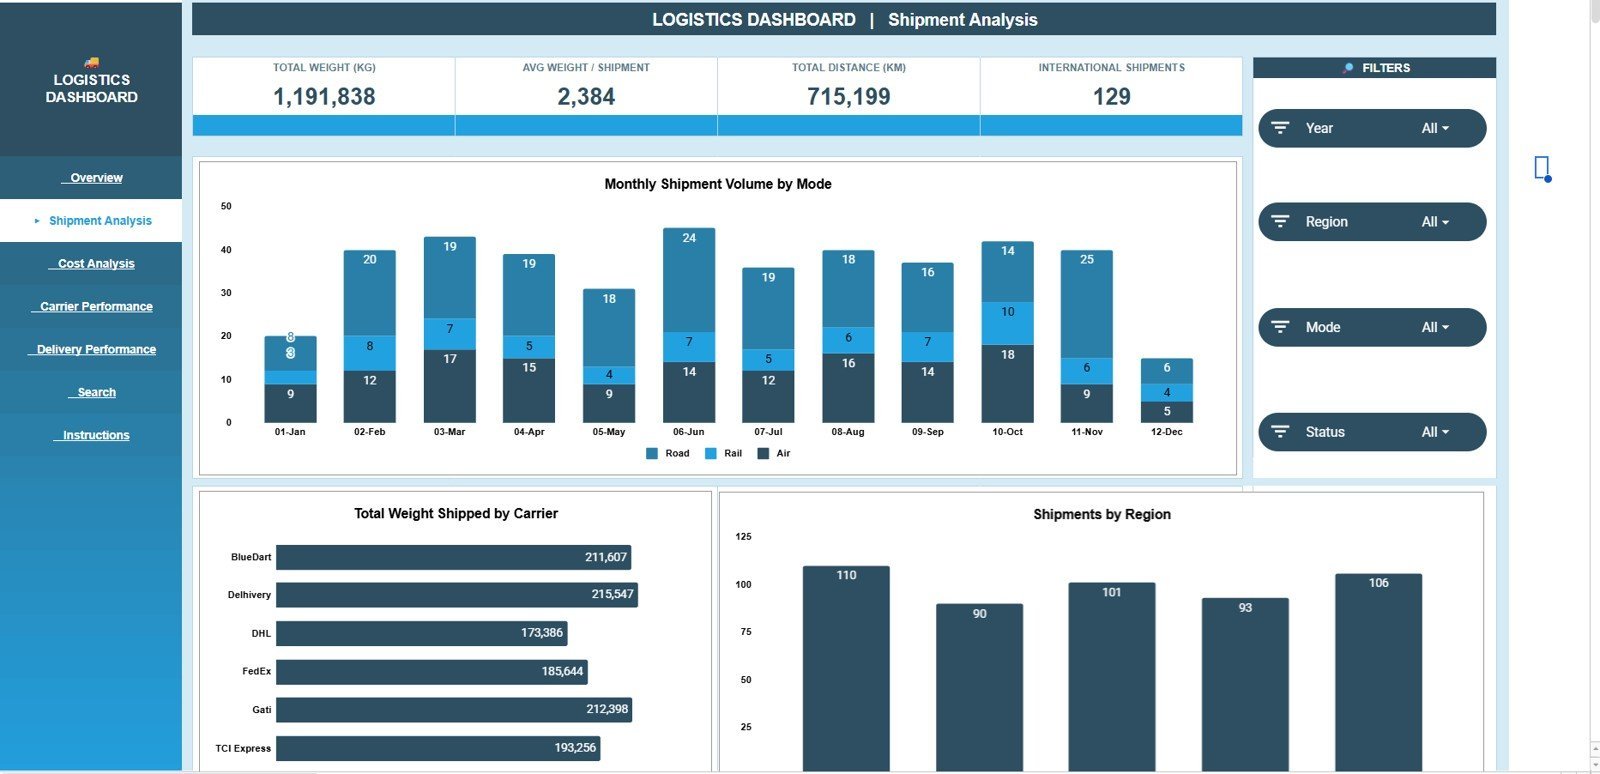Click the Avg Weight per Shipment value 2,384
The image size is (1600, 774).
pyautogui.click(x=586, y=97)
